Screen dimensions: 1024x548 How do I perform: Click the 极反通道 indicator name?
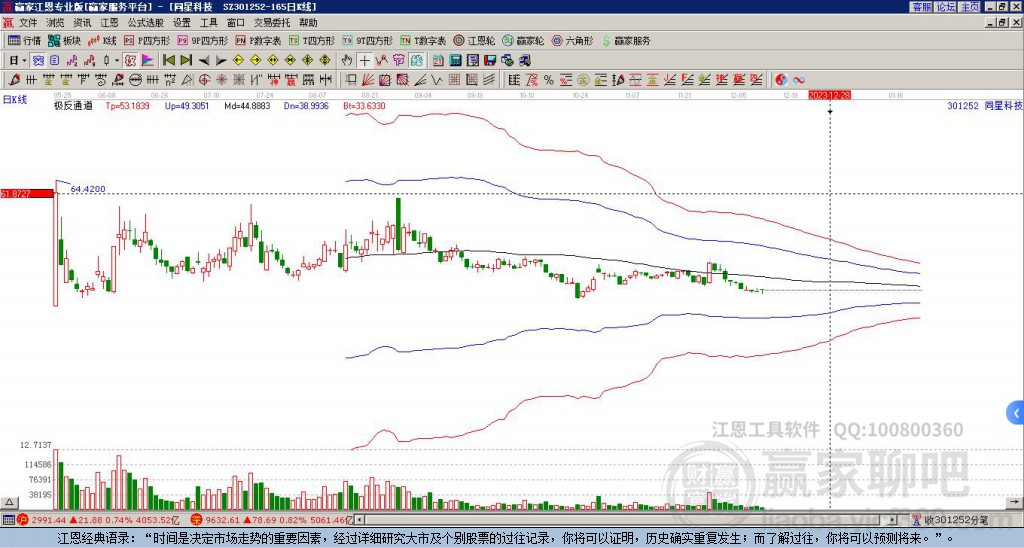72,106
